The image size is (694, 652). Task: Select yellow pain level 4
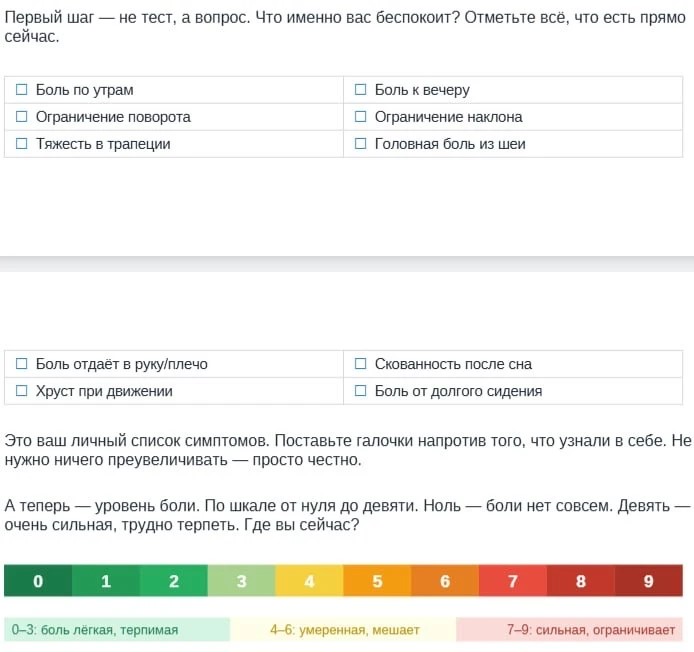(309, 580)
